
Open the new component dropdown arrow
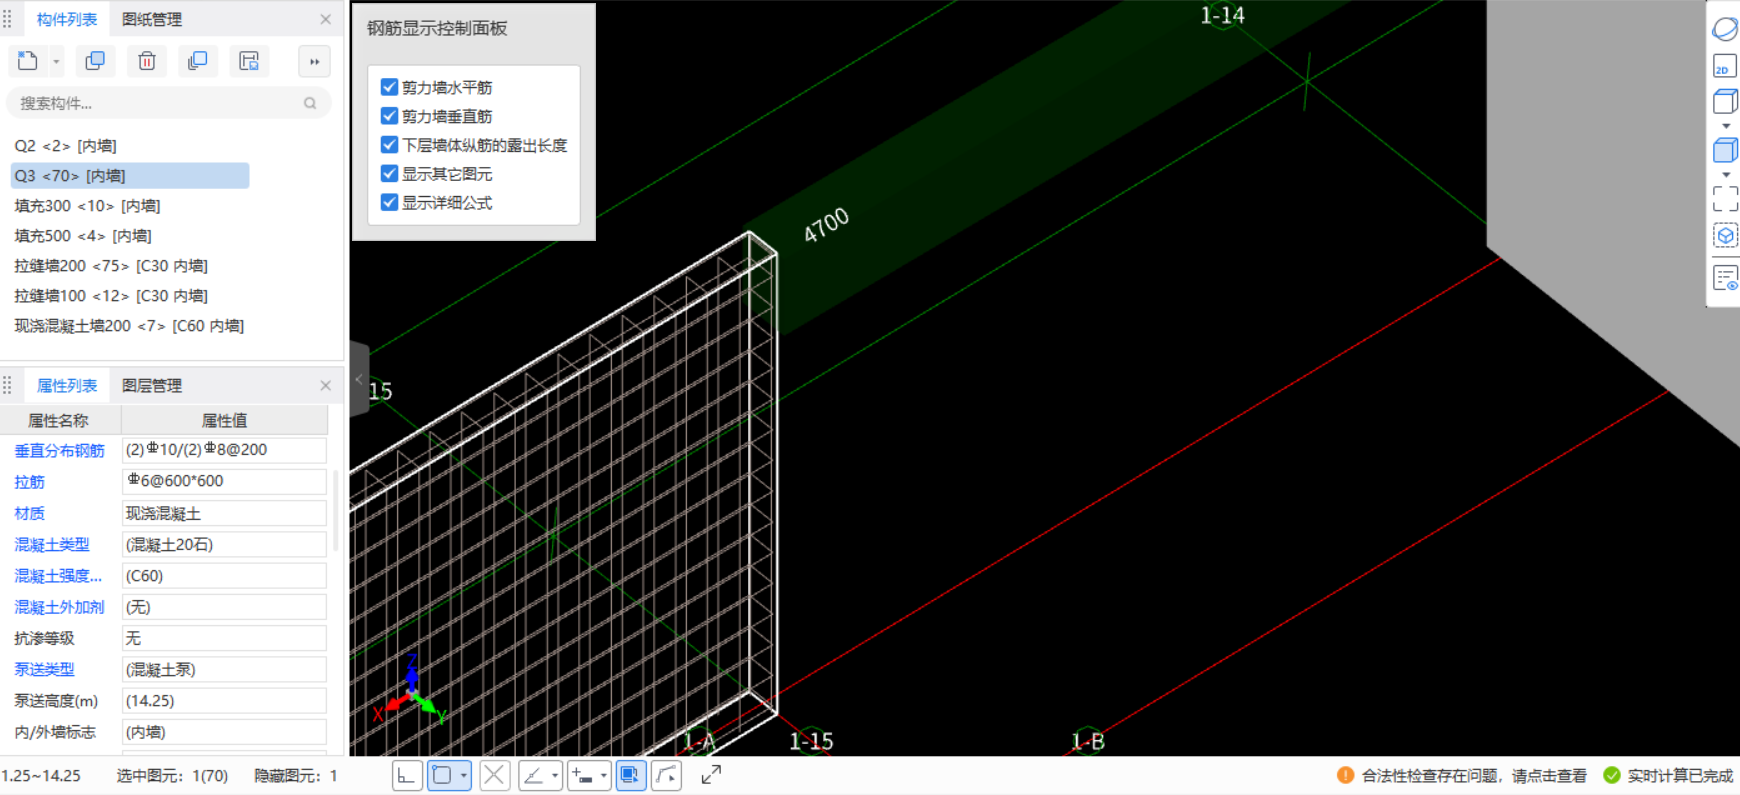click(x=56, y=62)
